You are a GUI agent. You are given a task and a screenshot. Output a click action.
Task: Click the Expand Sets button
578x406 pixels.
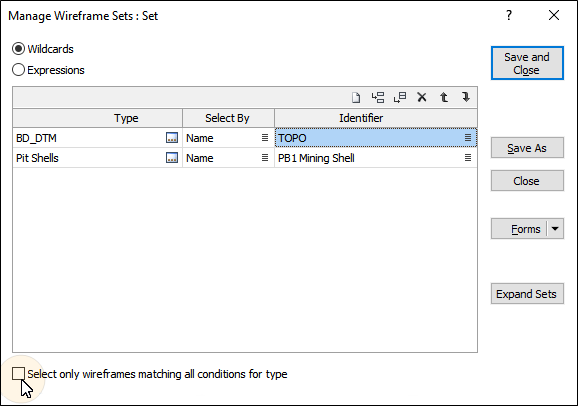pos(527,294)
